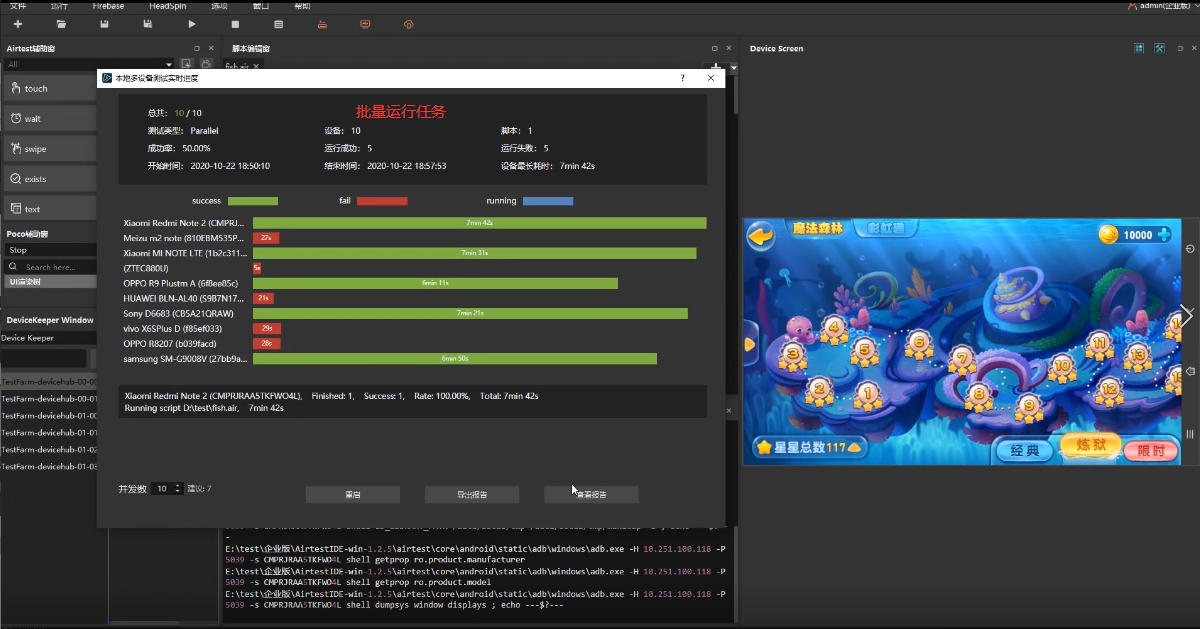1200x629 pixels.
Task: Open the Device Screen tools wrench icon
Action: click(1159, 48)
